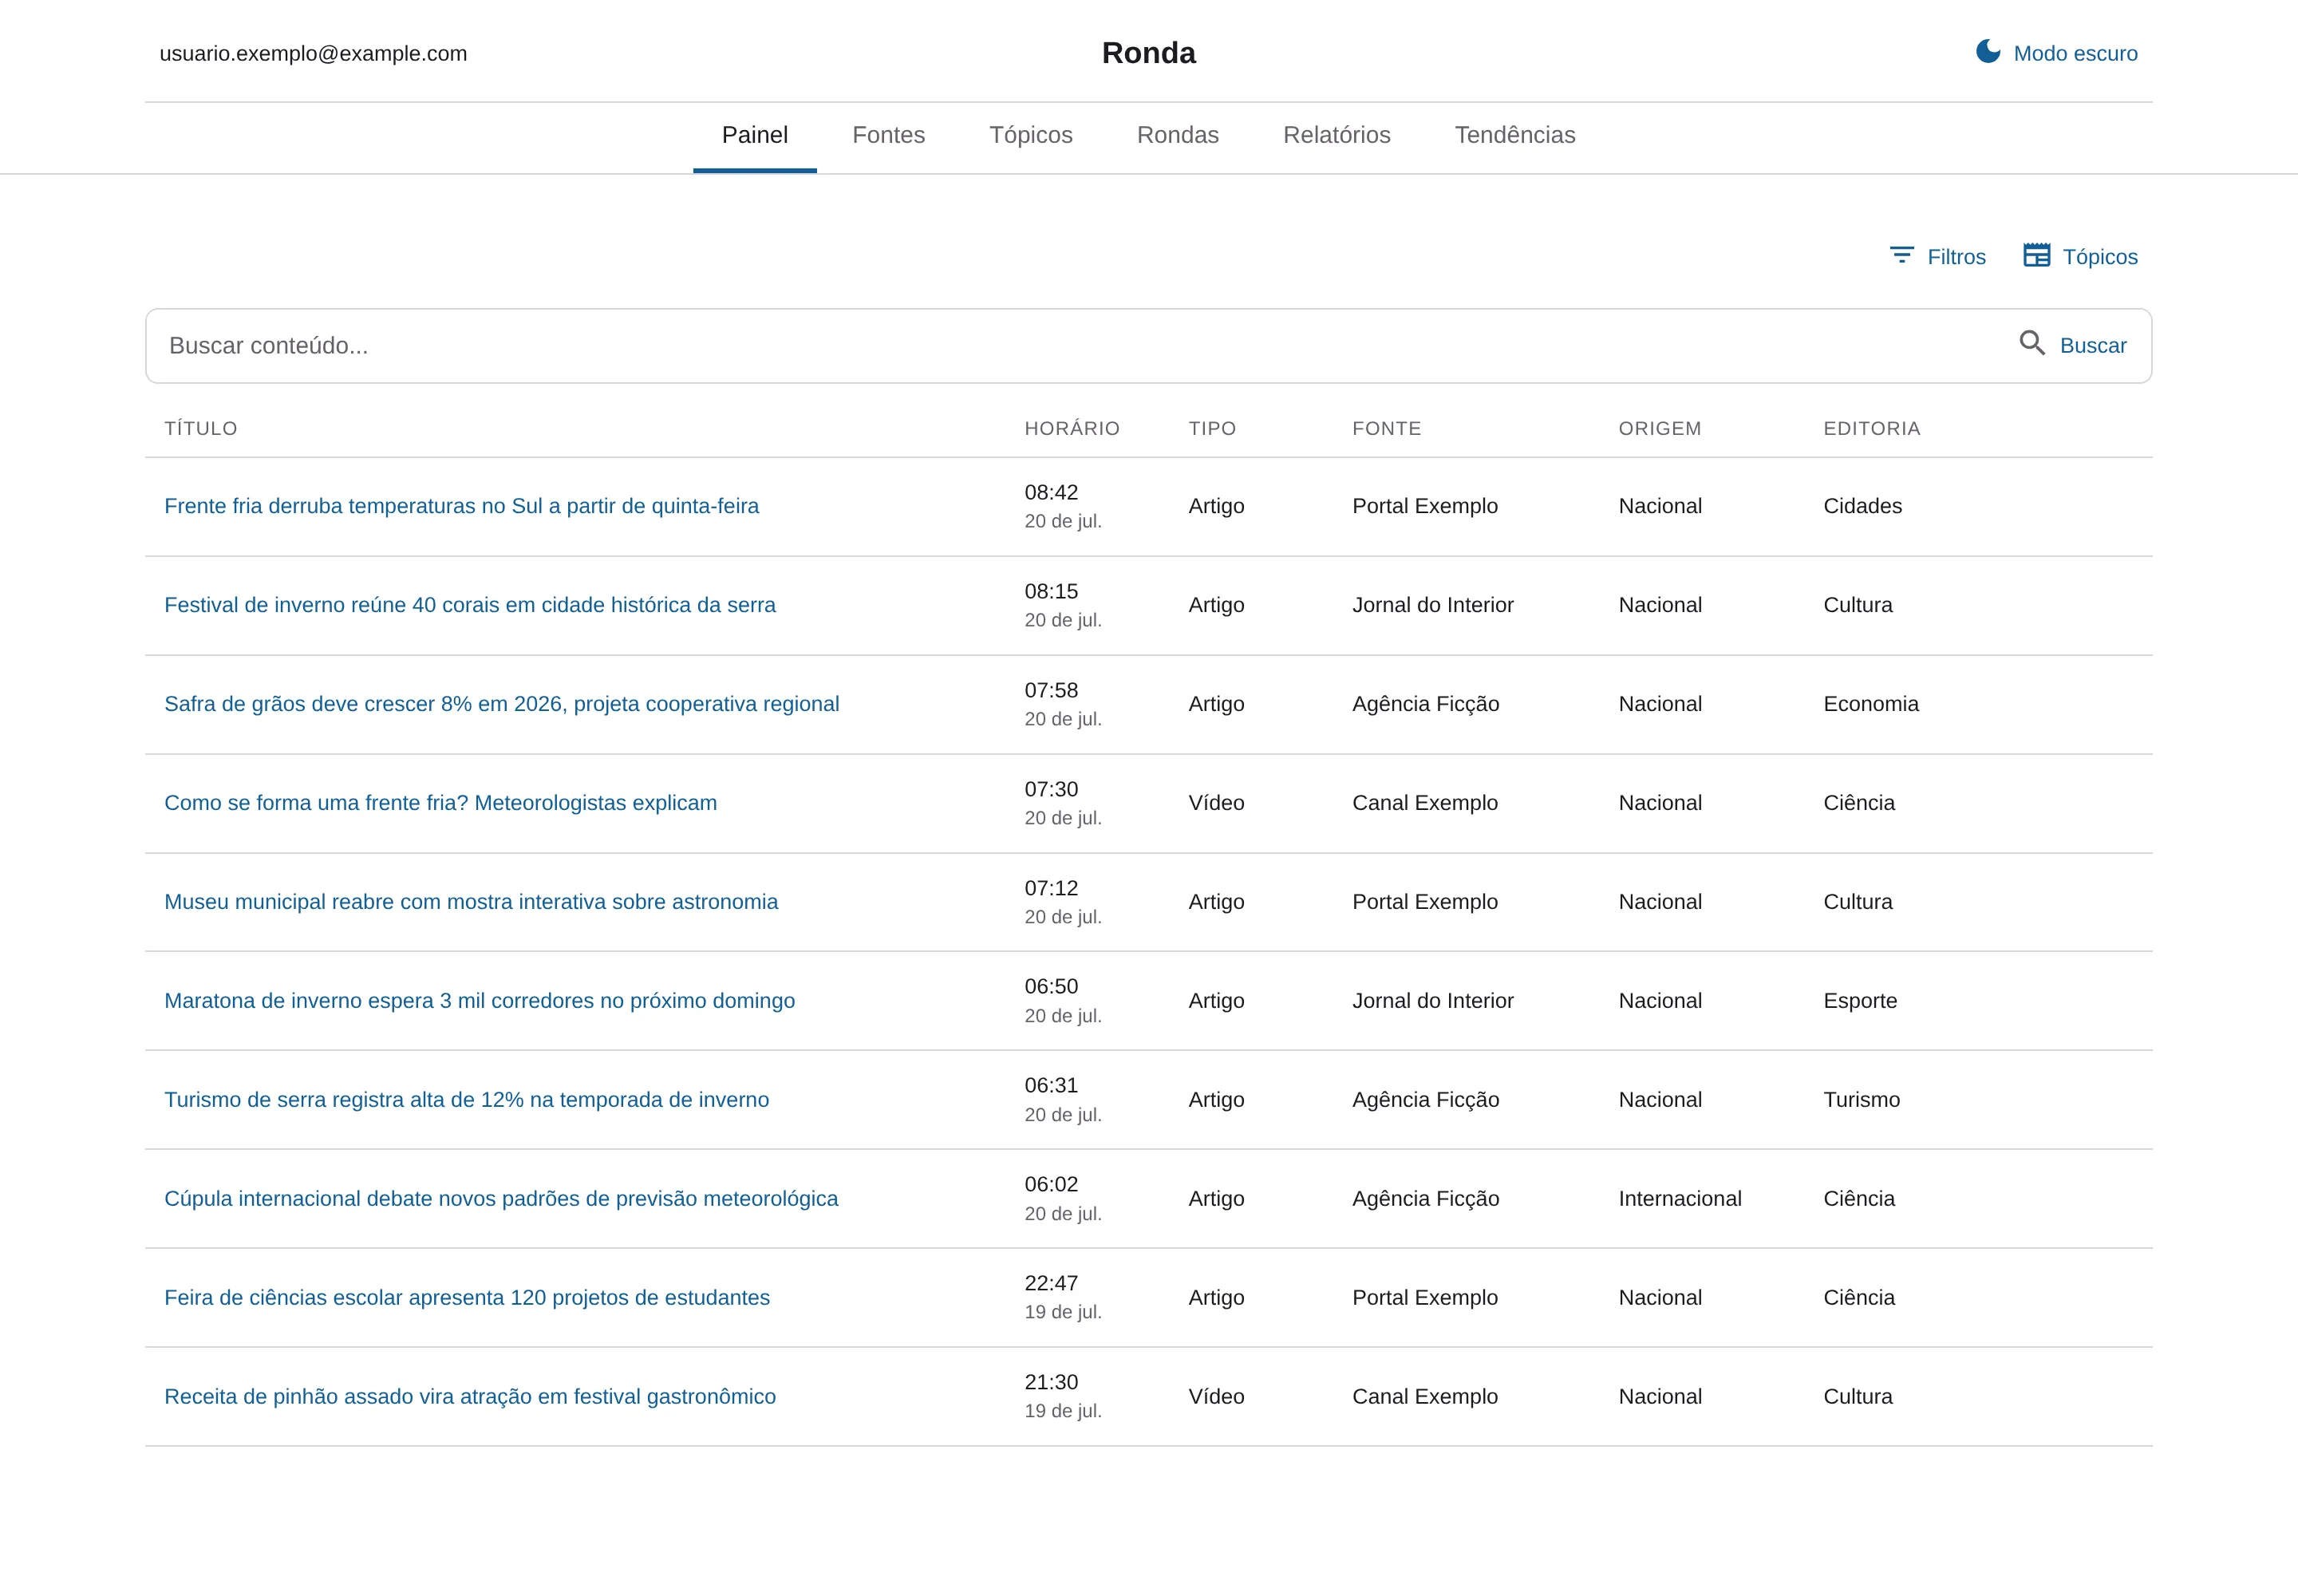Open Feira de ciências escolar apresenta 120 projetos
This screenshot has height=1596, width=2298.
click(x=466, y=1298)
